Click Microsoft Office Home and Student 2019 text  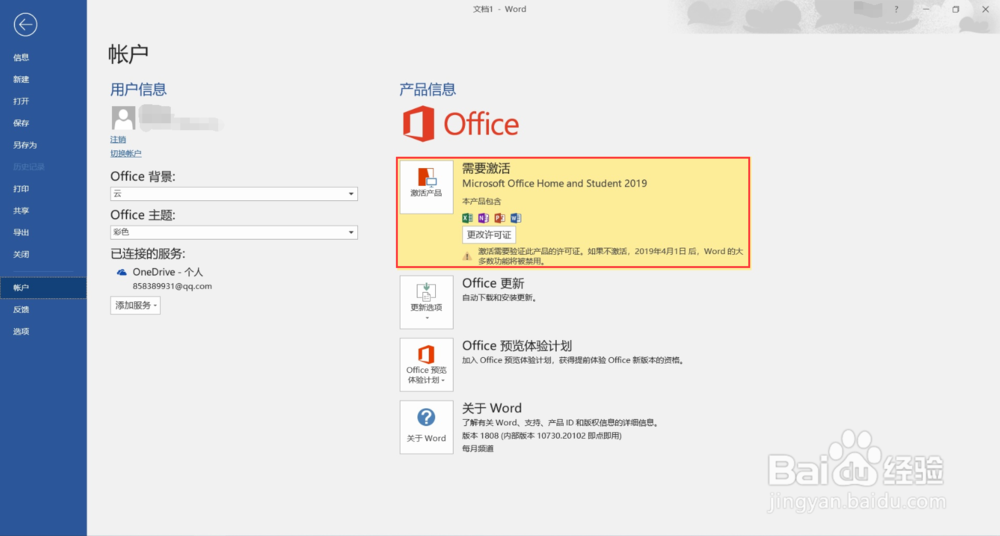tap(554, 184)
